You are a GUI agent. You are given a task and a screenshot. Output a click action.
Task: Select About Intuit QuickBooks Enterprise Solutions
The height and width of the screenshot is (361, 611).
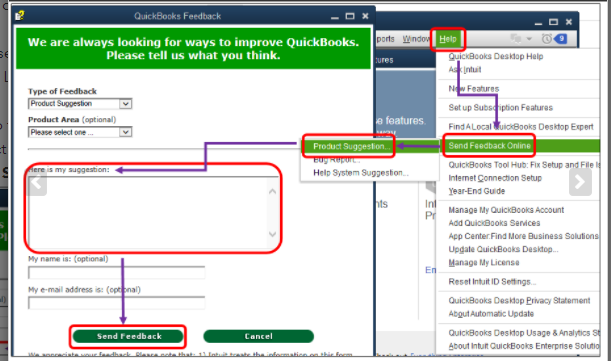524,346
